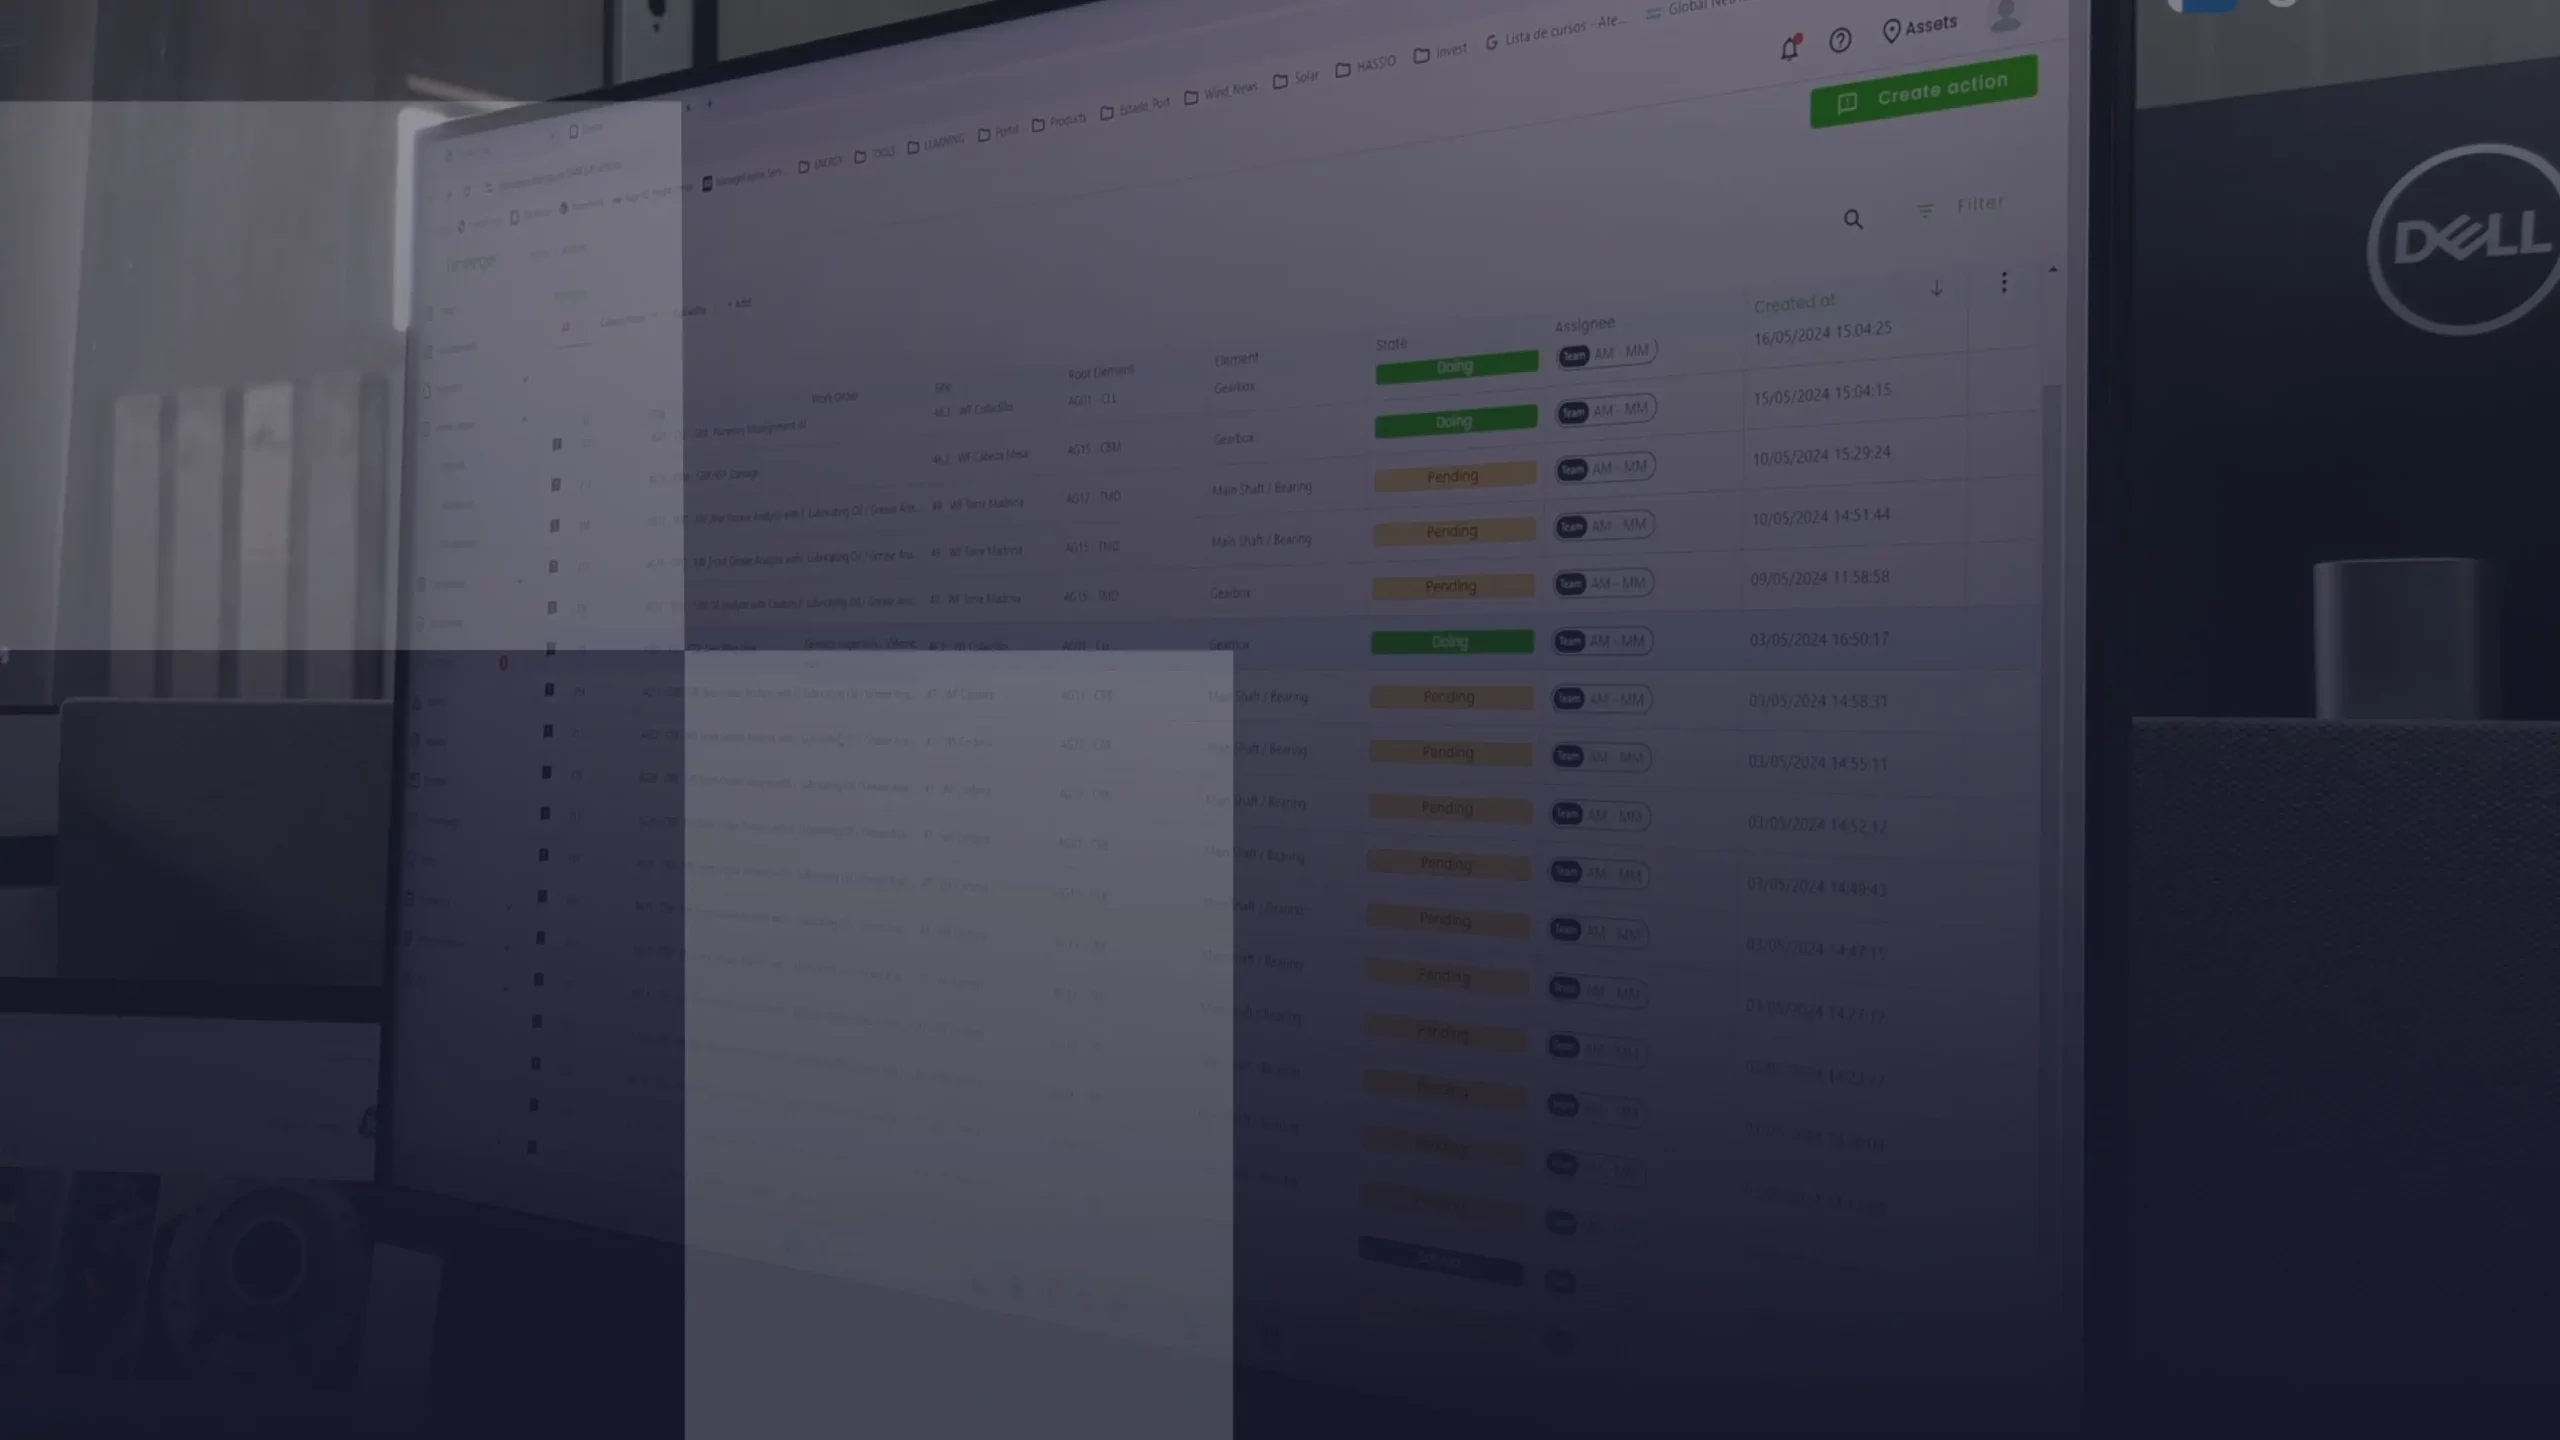The height and width of the screenshot is (1440, 2560).
Task: Select the 10/05/2024 15:29:24 date cell
Action: pos(1821,455)
